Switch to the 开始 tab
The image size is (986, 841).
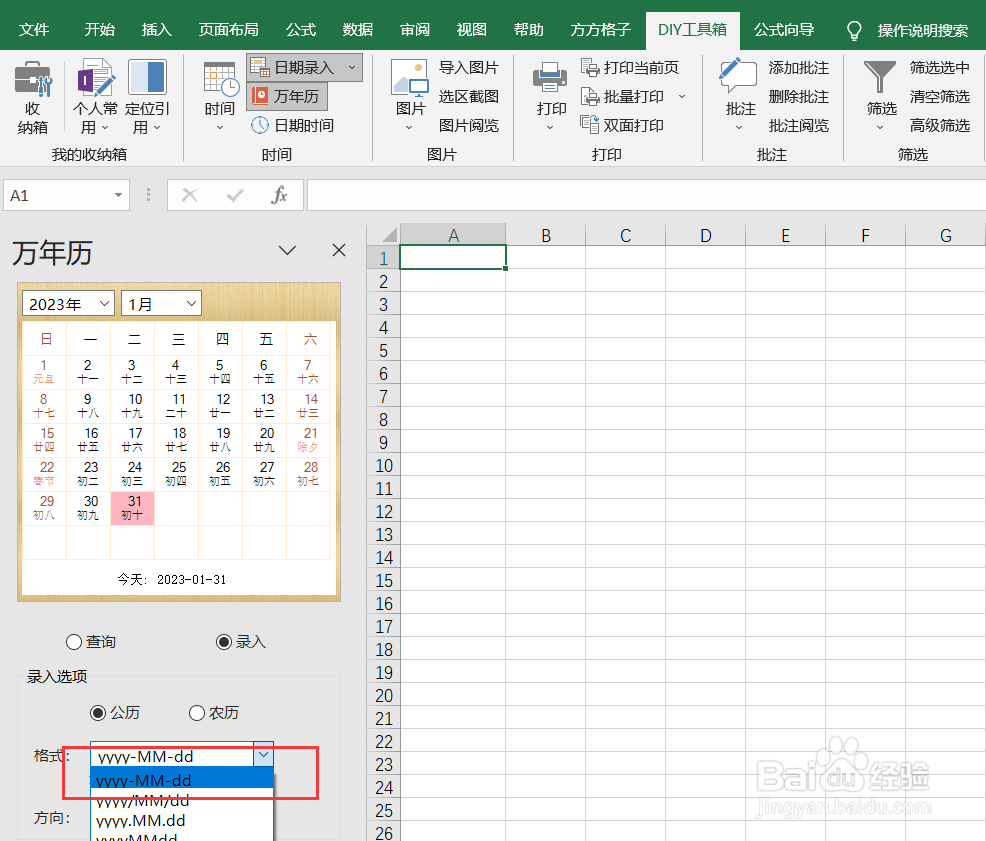[x=99, y=30]
